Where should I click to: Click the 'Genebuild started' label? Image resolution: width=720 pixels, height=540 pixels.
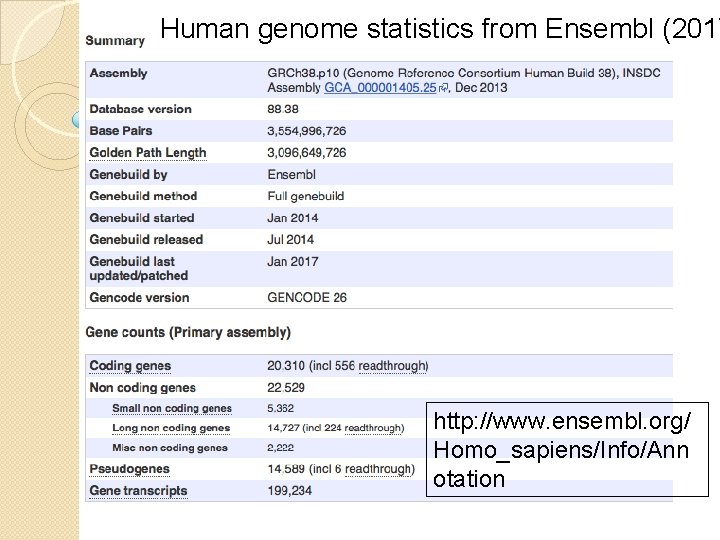(142, 218)
